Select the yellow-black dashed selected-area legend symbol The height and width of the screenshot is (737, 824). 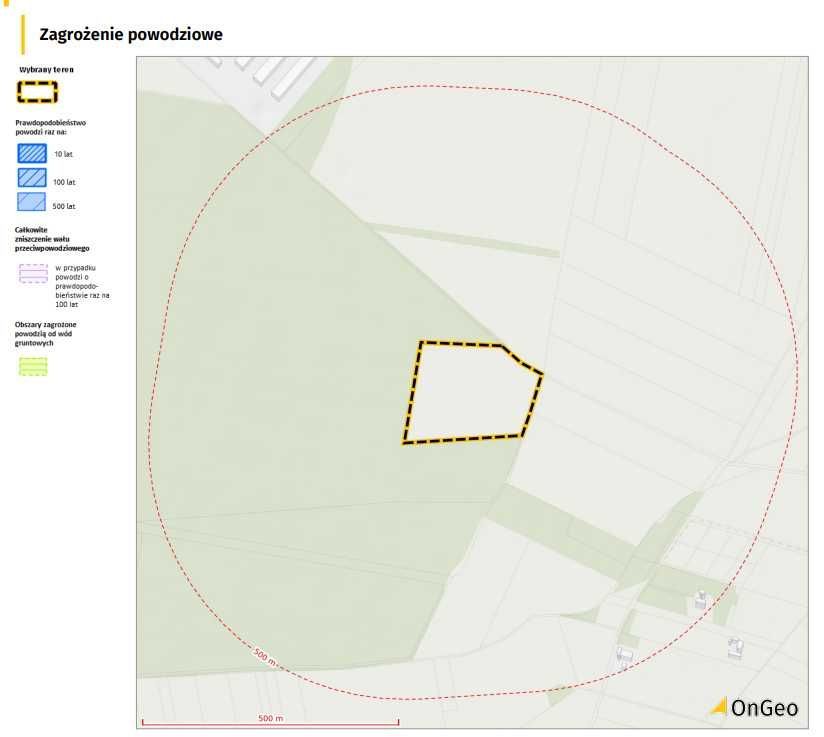[x=37, y=92]
